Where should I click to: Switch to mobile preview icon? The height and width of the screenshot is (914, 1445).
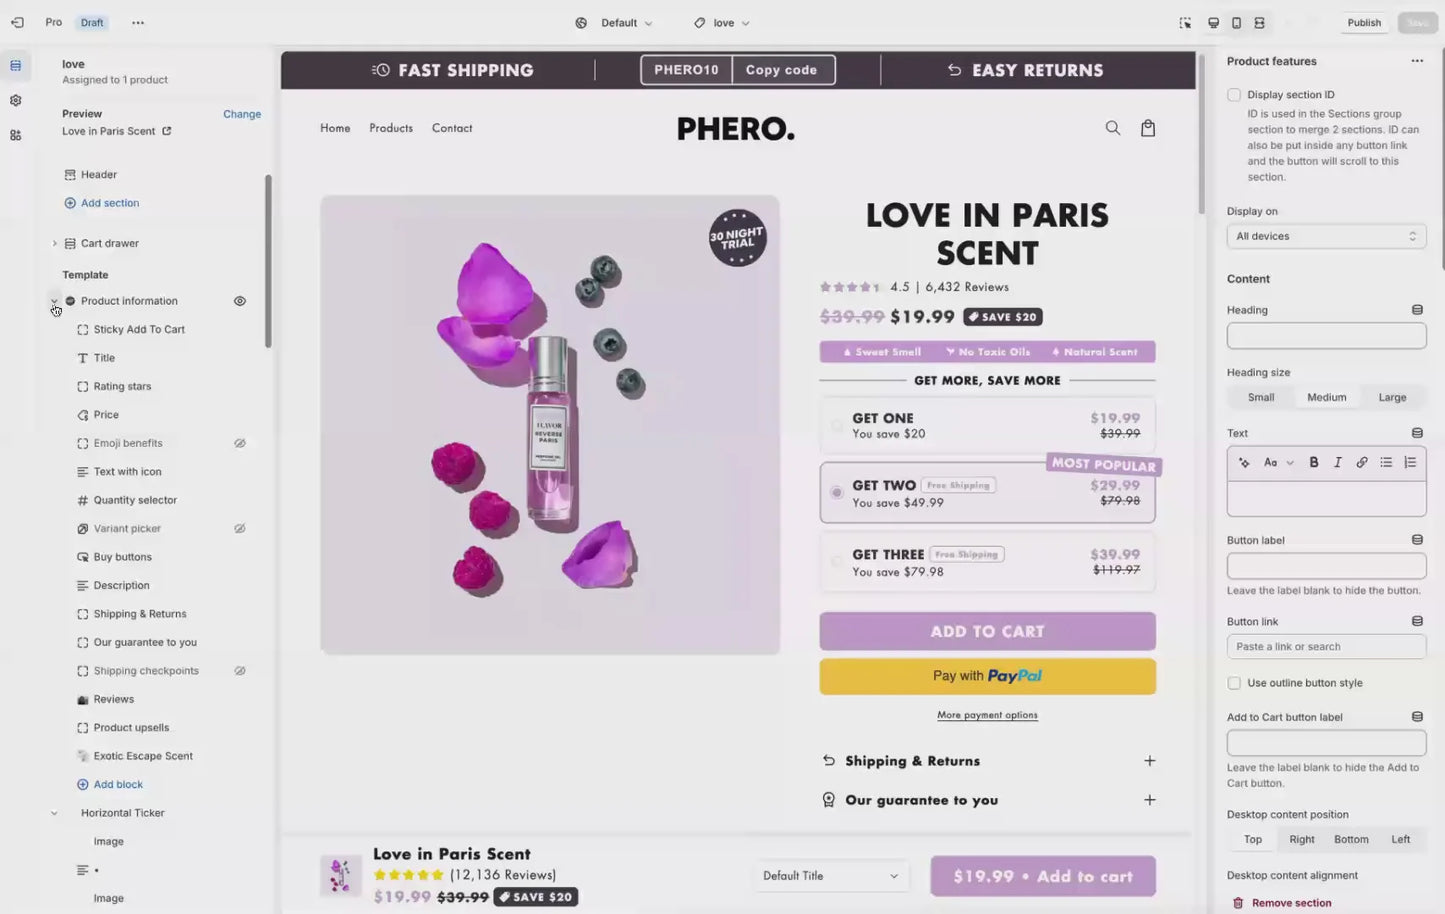[x=1236, y=23]
